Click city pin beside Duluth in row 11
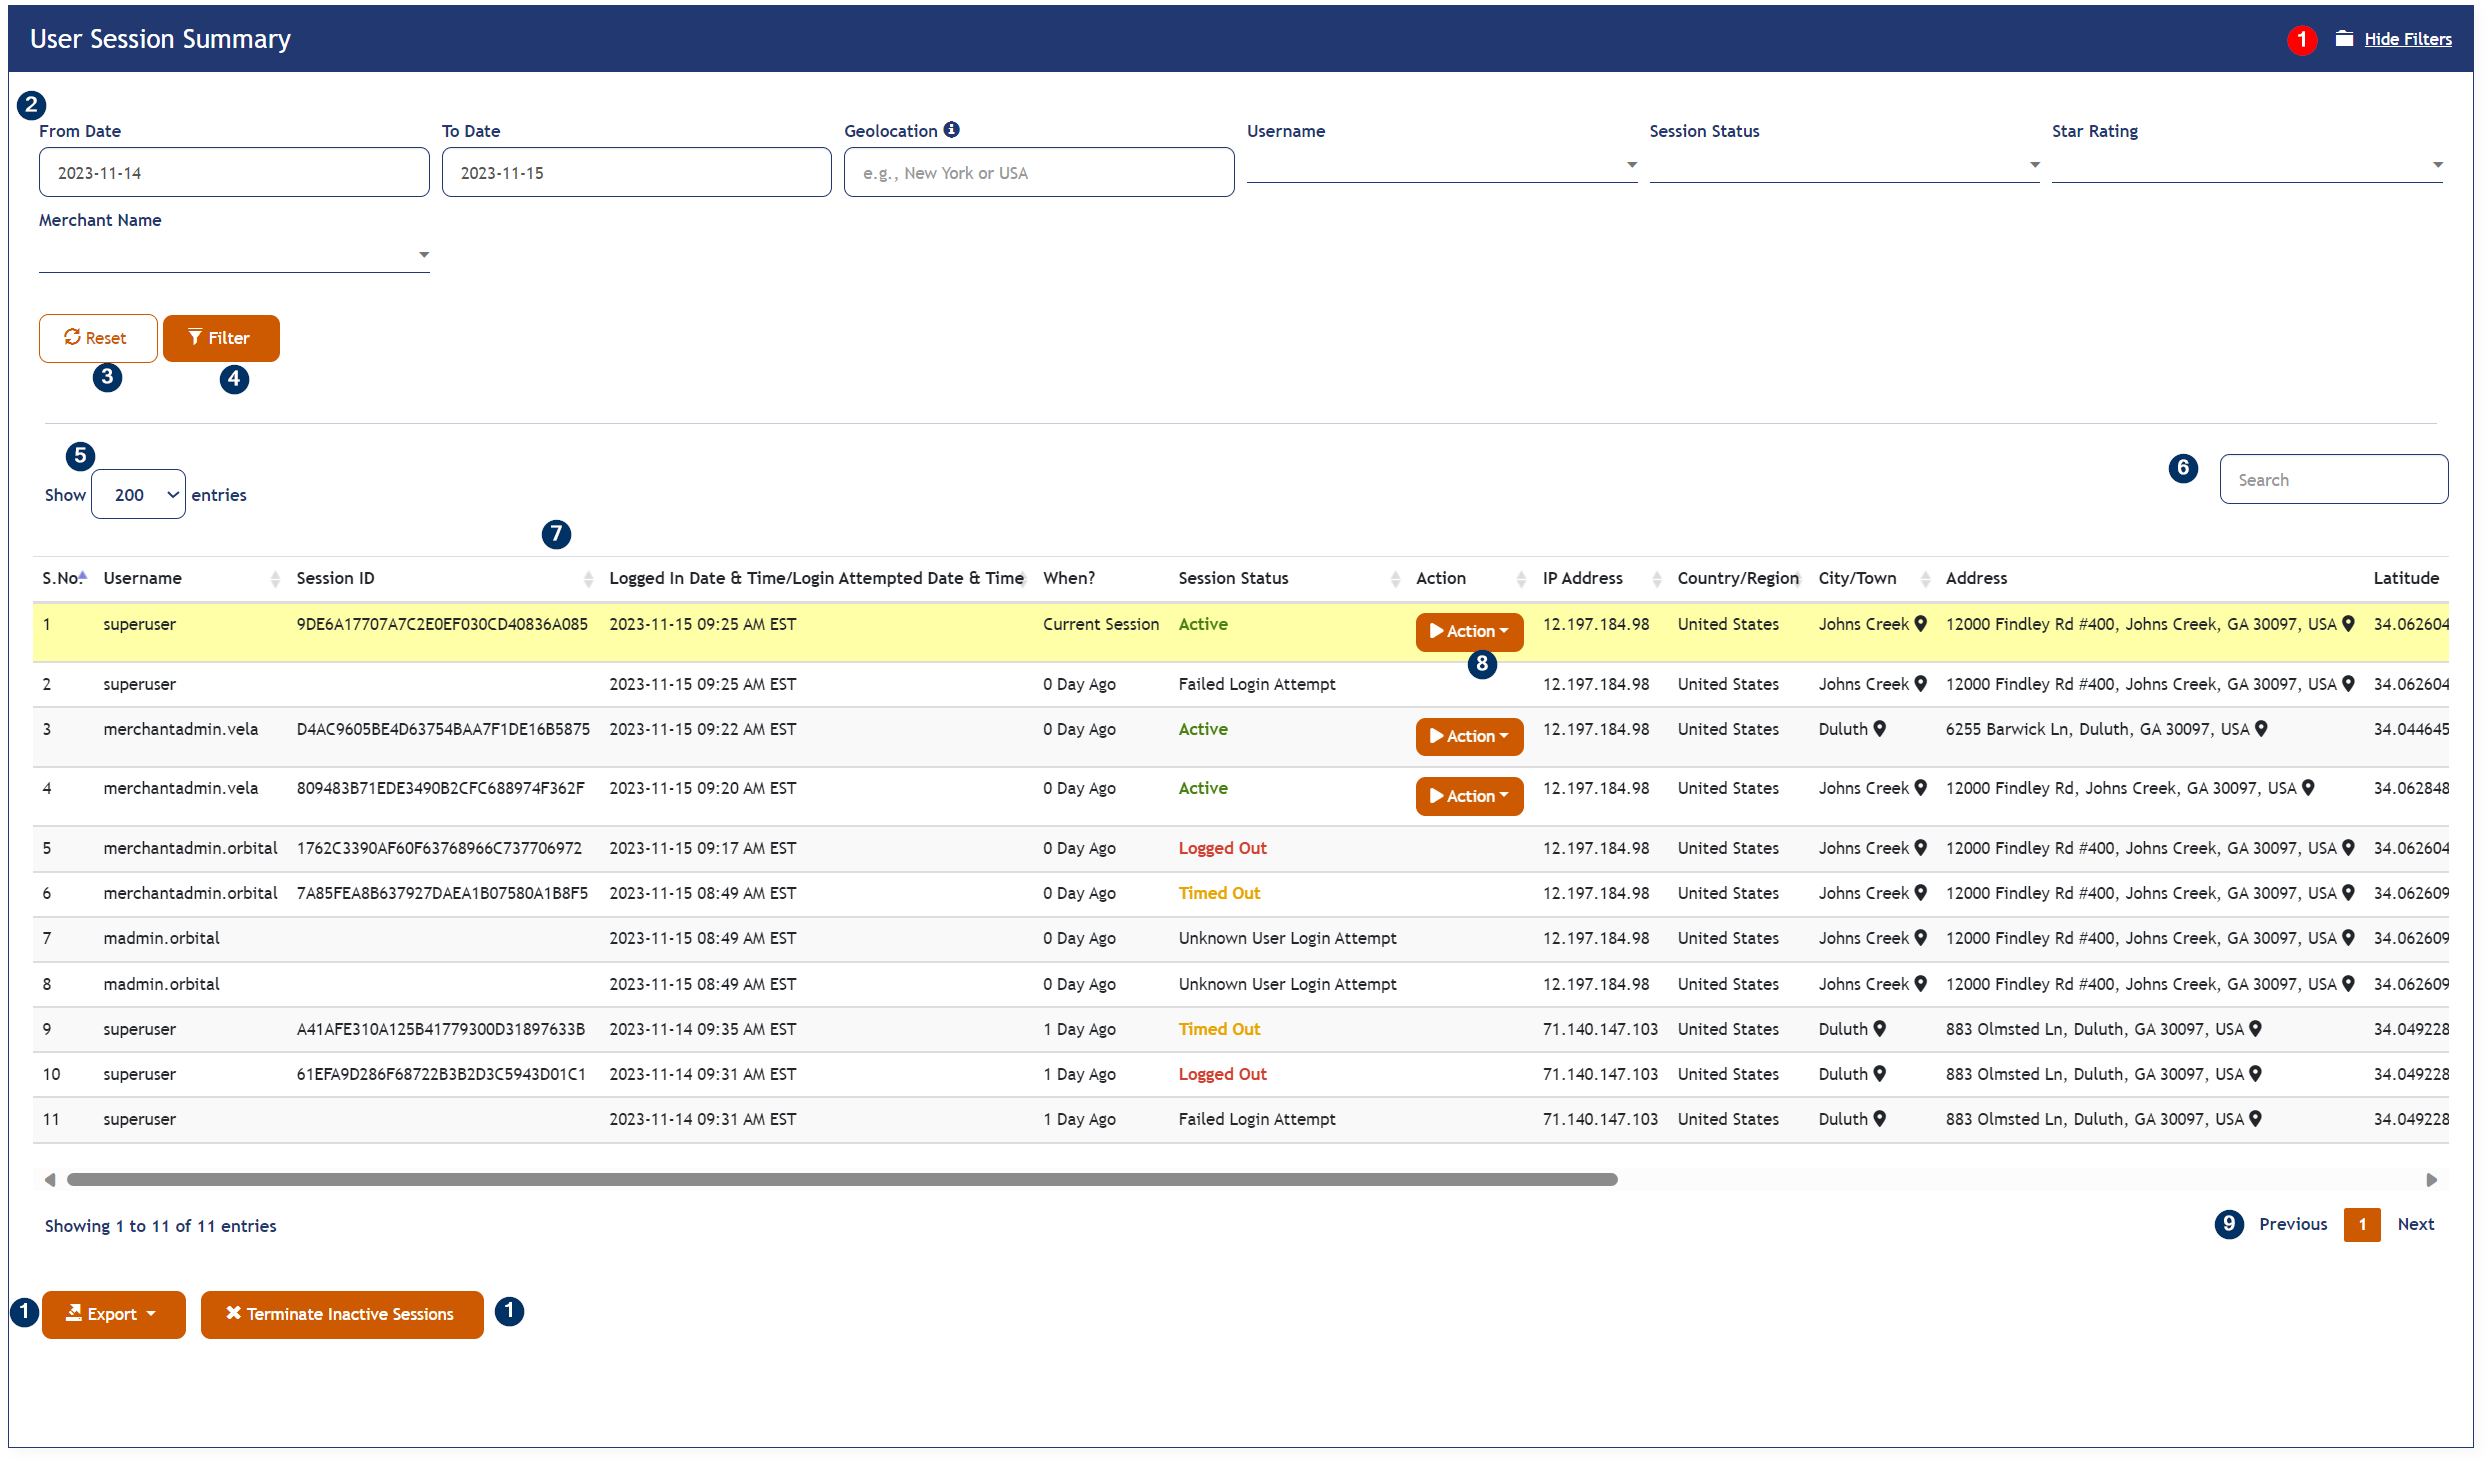 1879,1119
